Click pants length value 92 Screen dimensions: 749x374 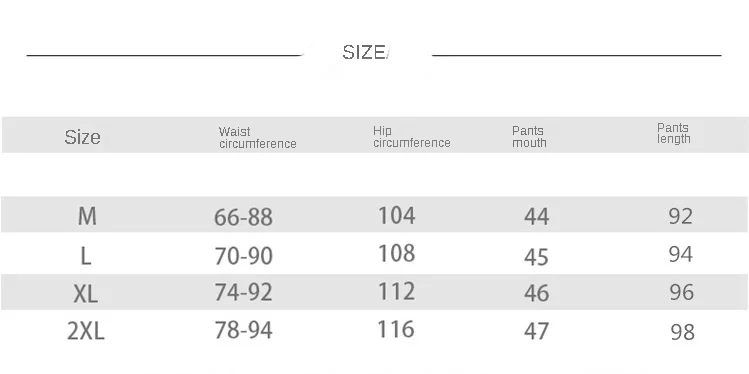[x=681, y=216]
